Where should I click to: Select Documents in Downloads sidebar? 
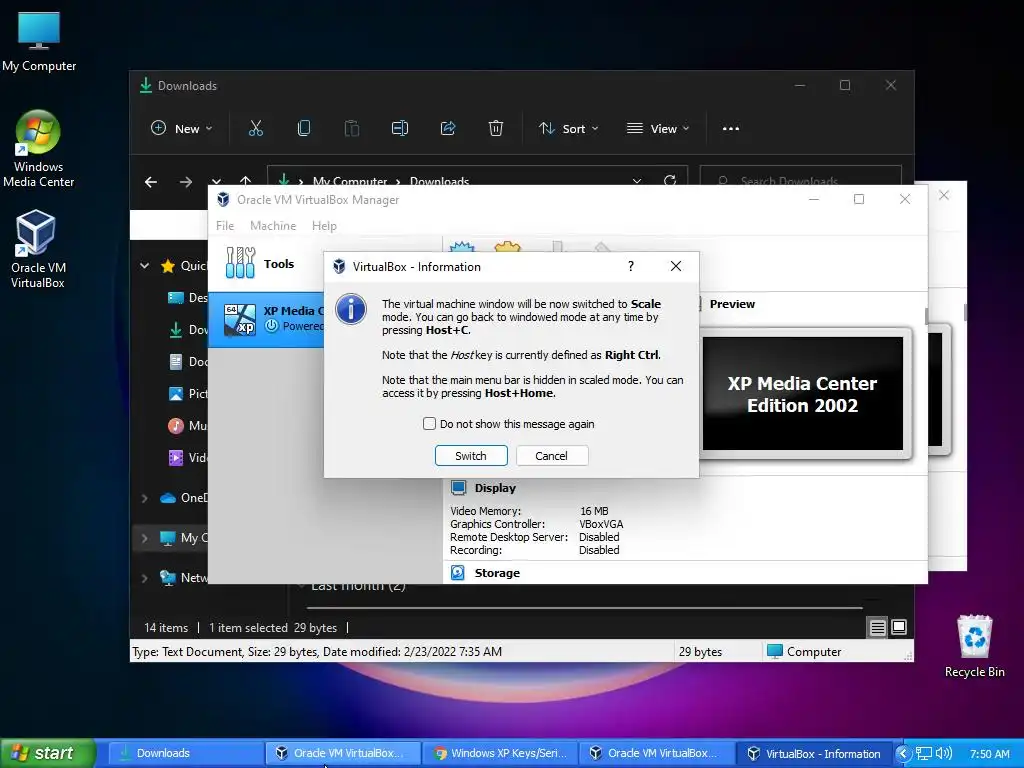(x=187, y=361)
